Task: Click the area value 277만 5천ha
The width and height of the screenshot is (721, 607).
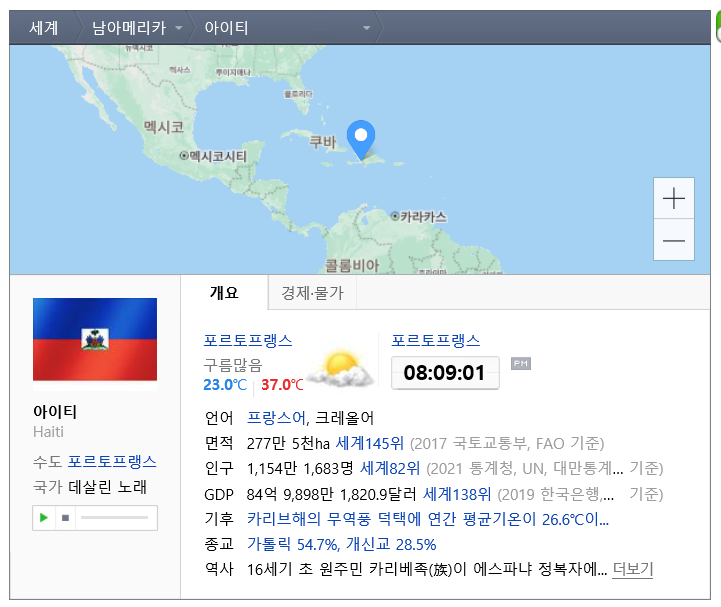Action: pyautogui.click(x=288, y=443)
